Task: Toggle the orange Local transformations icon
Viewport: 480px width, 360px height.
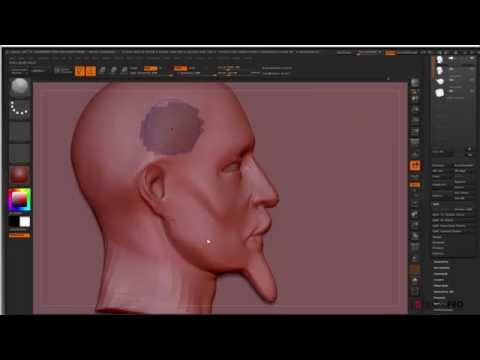Action: 415,166
